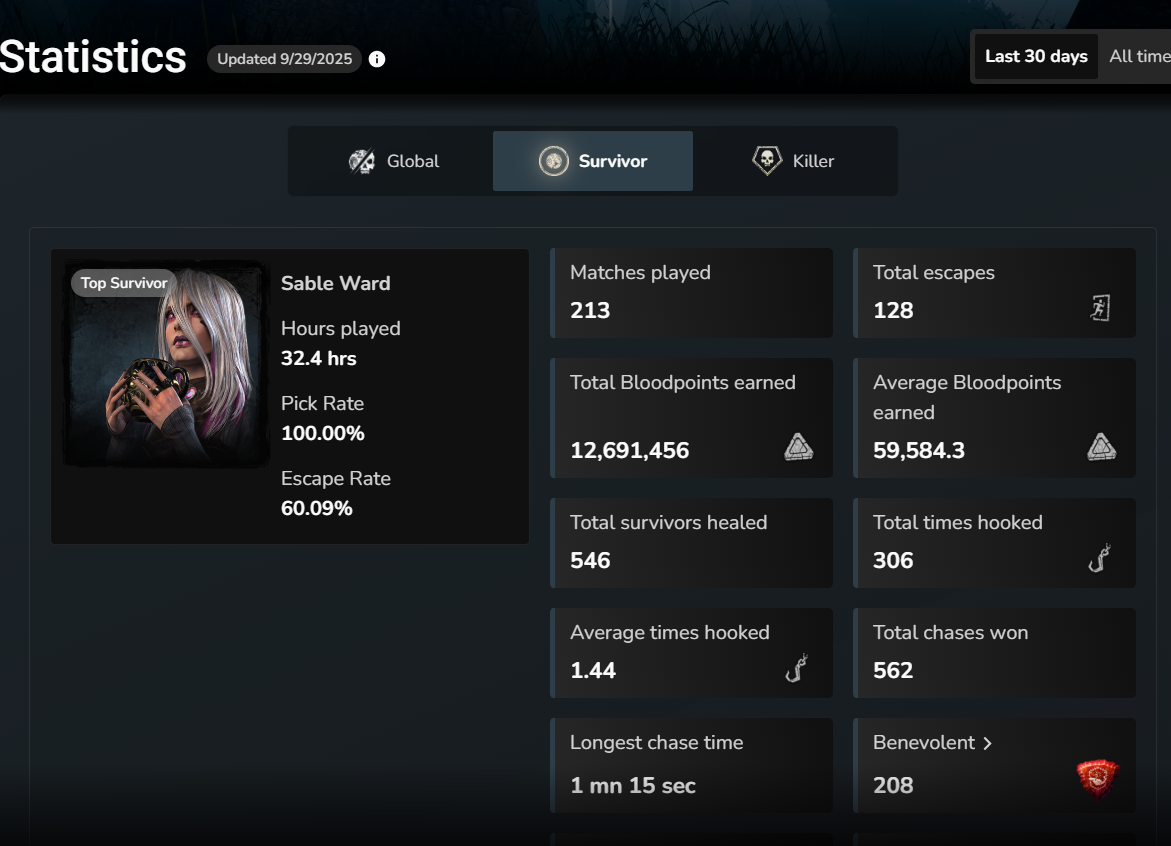Click the Top Survivor badge
This screenshot has width=1171, height=846.
click(x=124, y=283)
